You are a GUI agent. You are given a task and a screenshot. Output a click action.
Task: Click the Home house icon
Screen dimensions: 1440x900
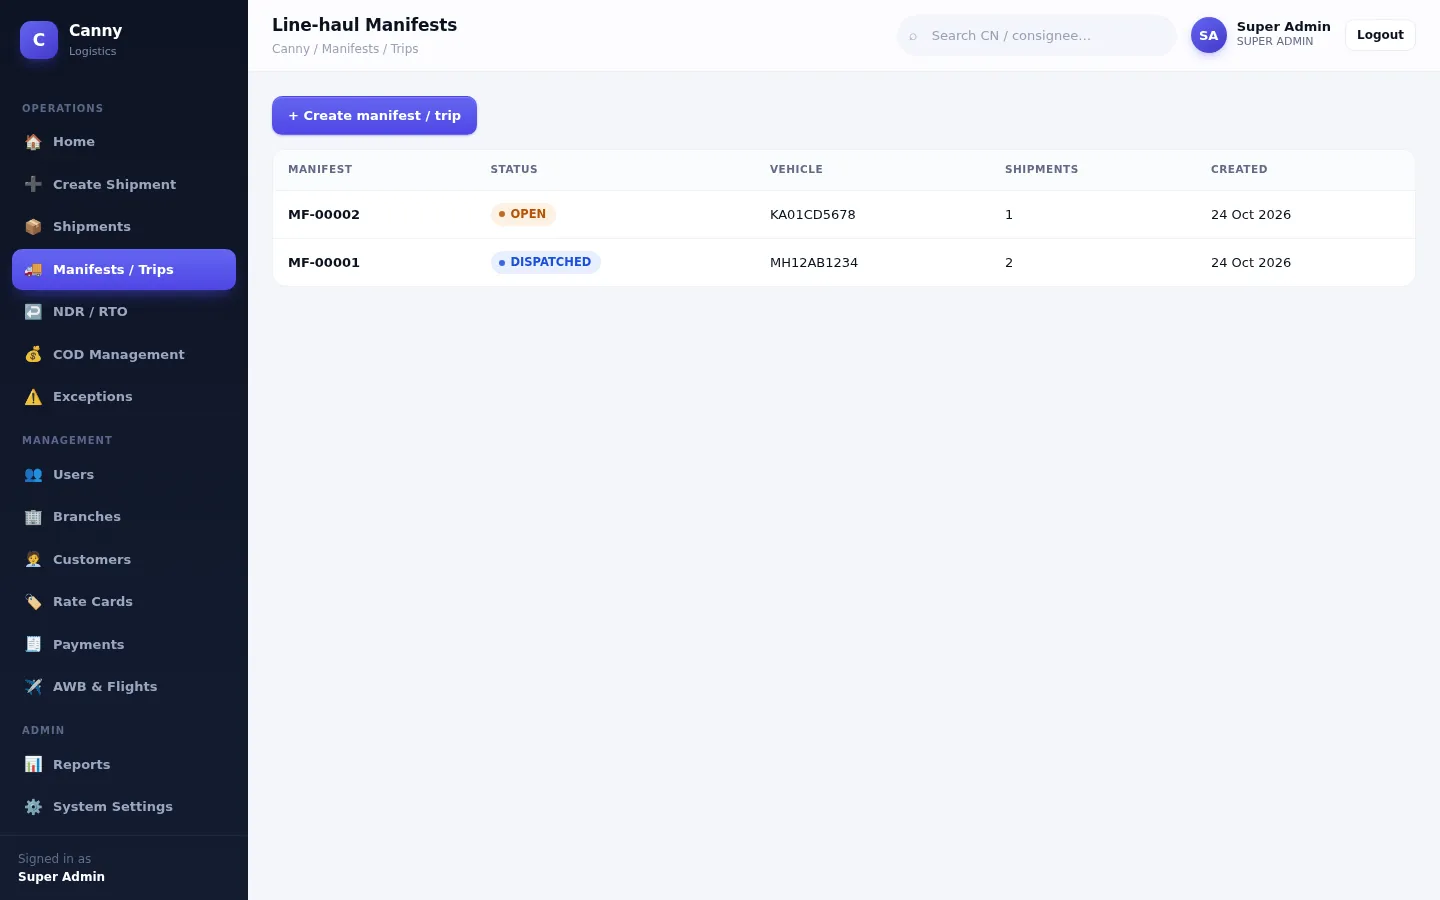(x=33, y=142)
